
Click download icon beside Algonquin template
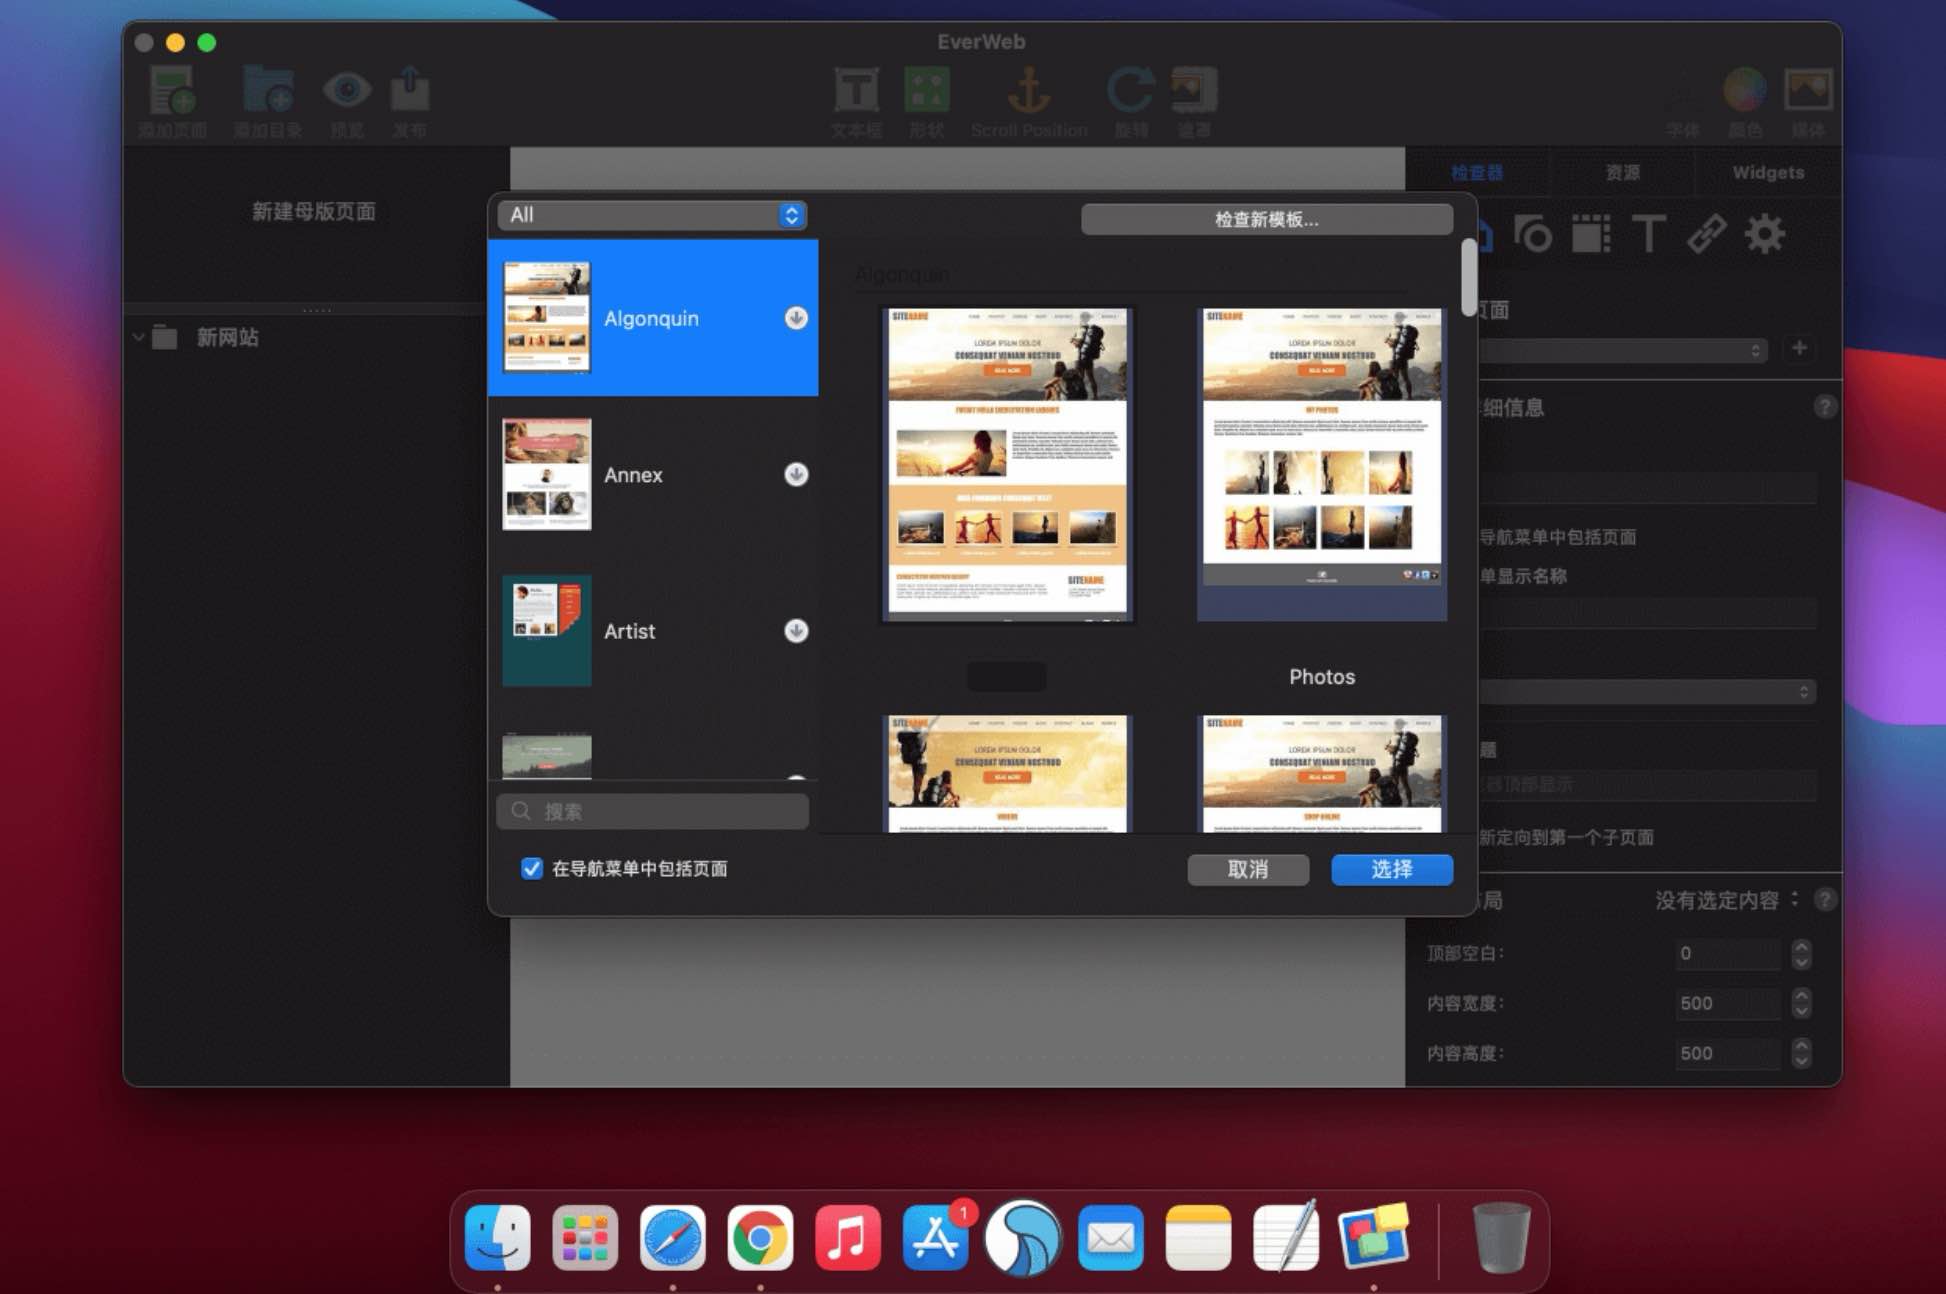[796, 318]
